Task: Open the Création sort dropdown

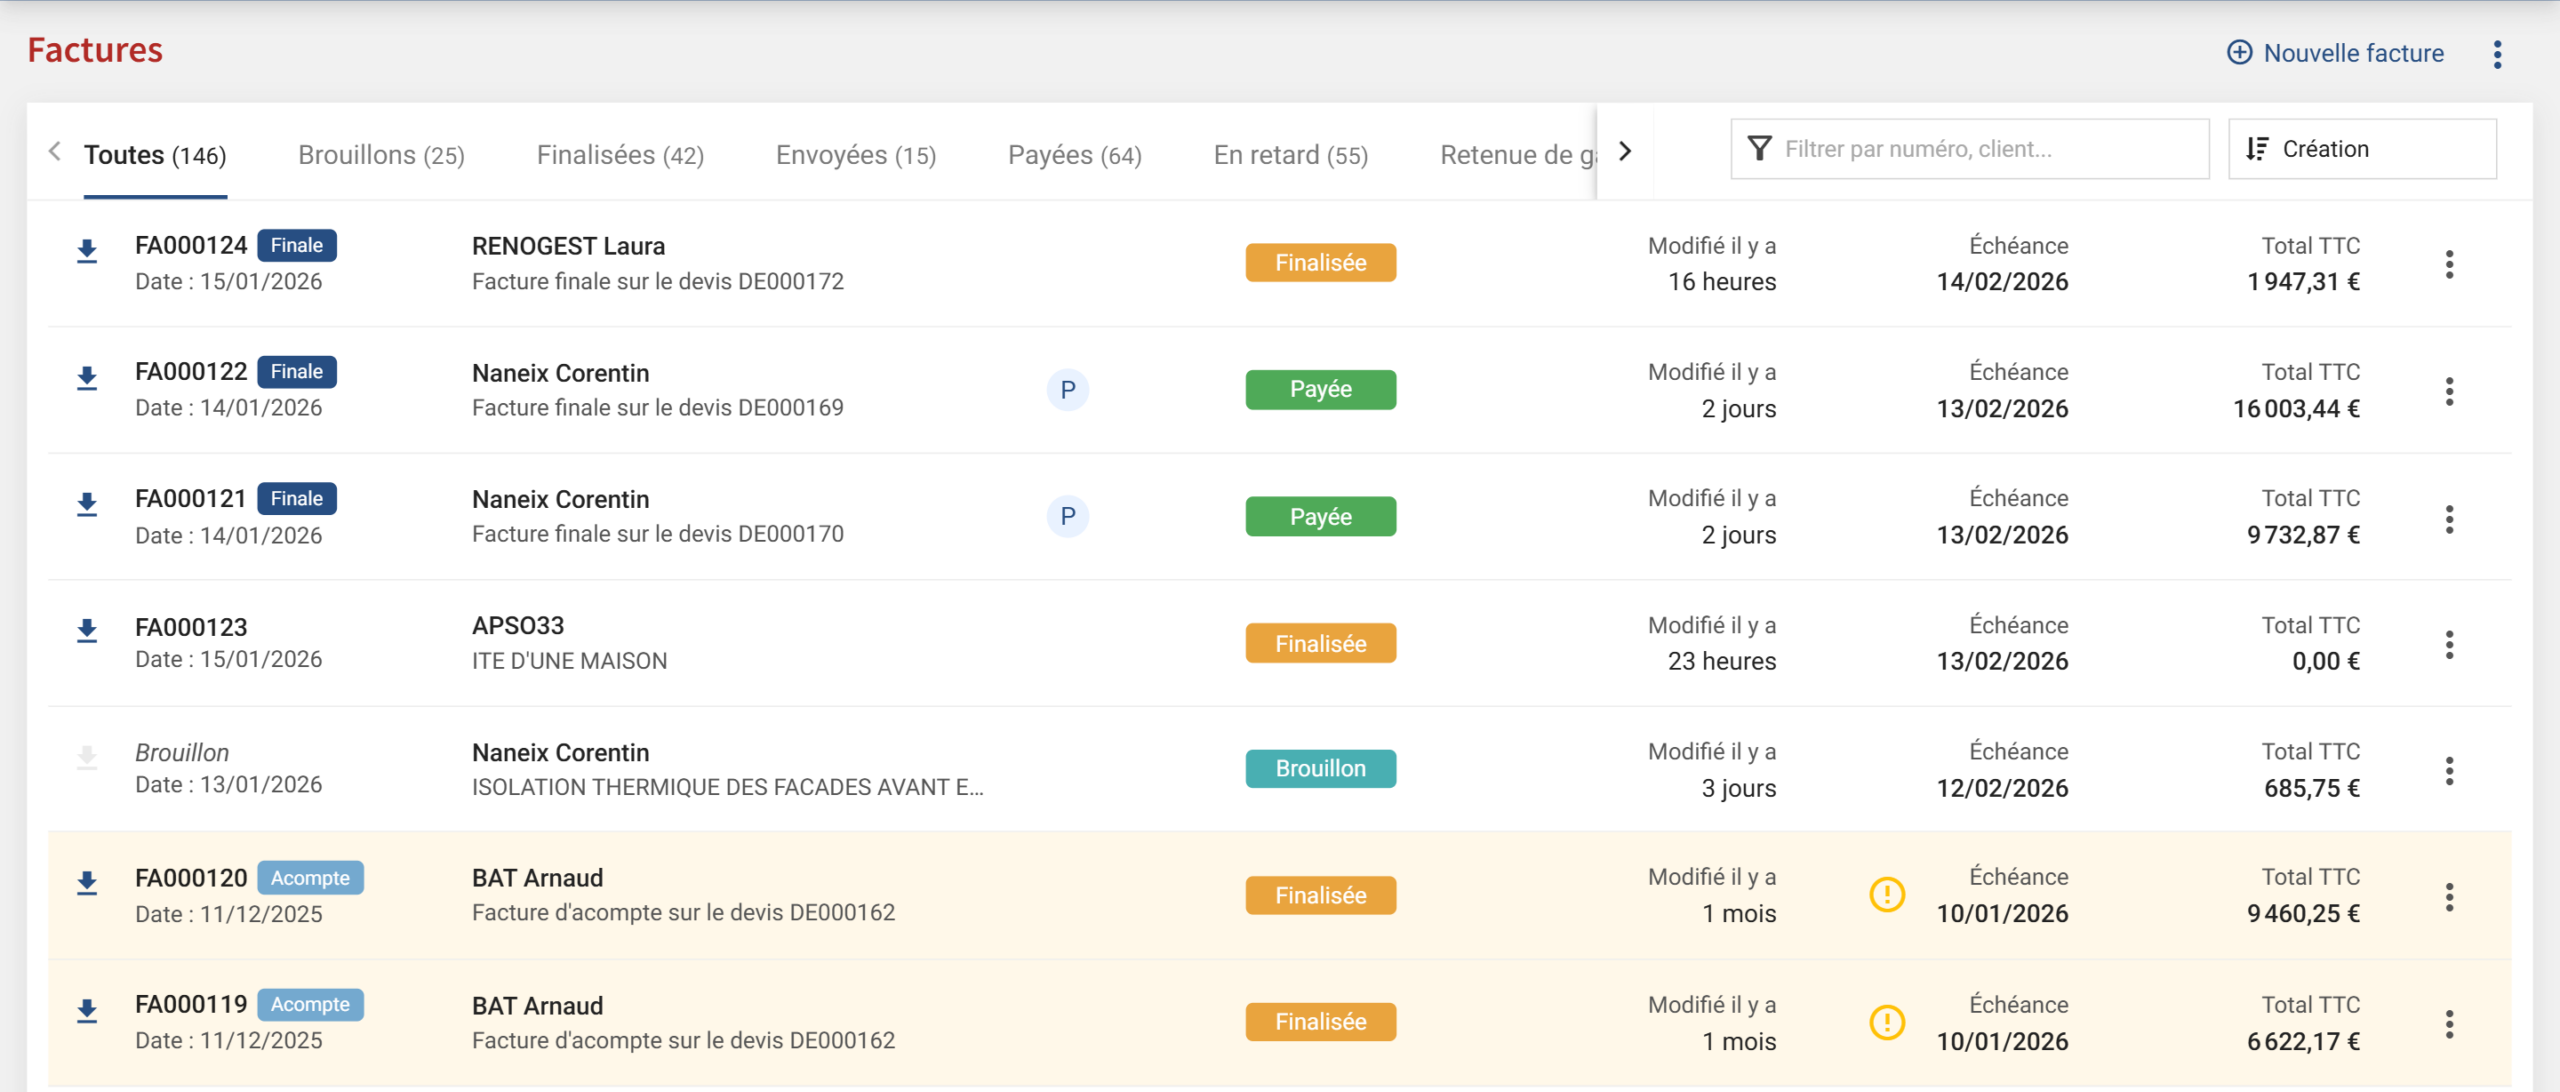Action: [x=2361, y=149]
